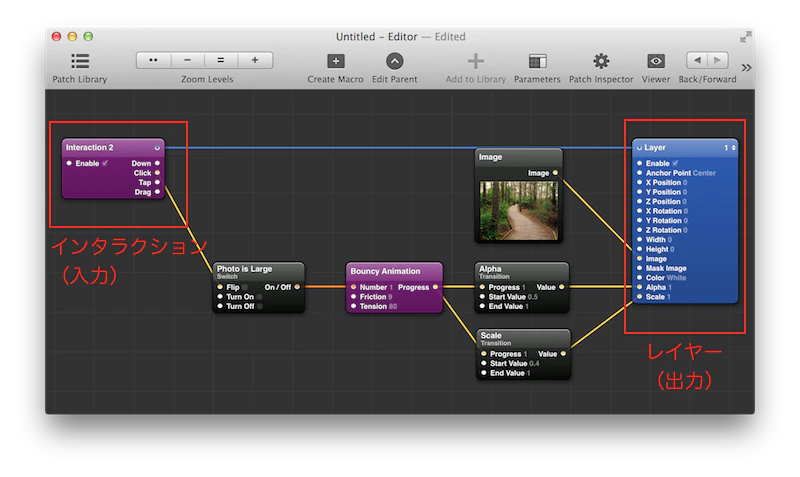Select the Scale Transition patch title

[491, 336]
